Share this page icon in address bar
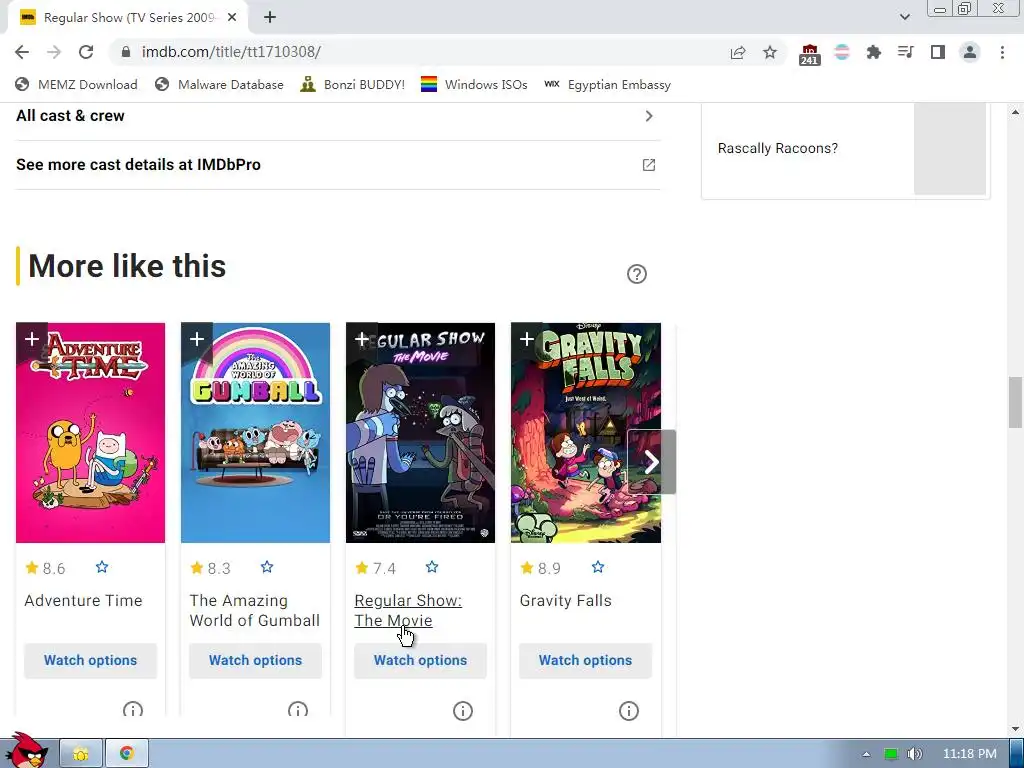The width and height of the screenshot is (1024, 768). coord(738,52)
